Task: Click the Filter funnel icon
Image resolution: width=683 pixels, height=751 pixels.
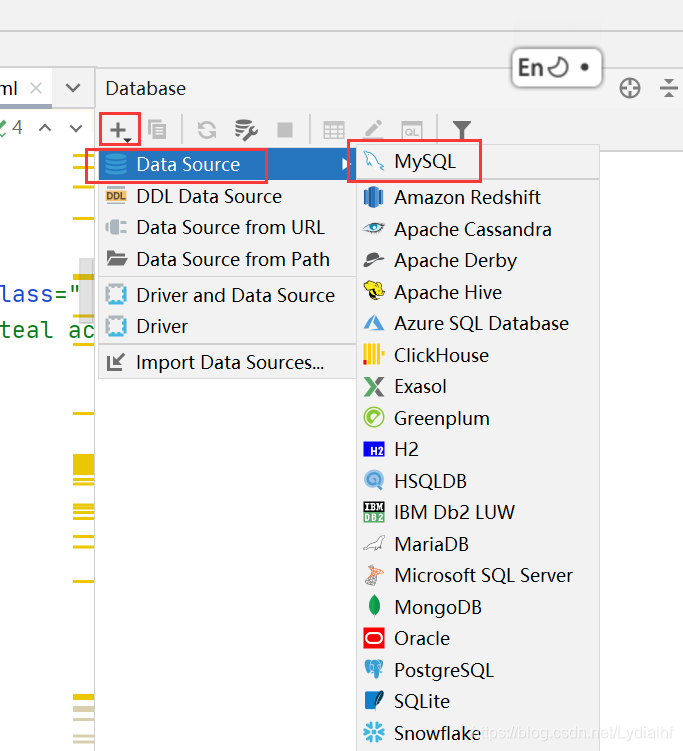Action: [462, 130]
